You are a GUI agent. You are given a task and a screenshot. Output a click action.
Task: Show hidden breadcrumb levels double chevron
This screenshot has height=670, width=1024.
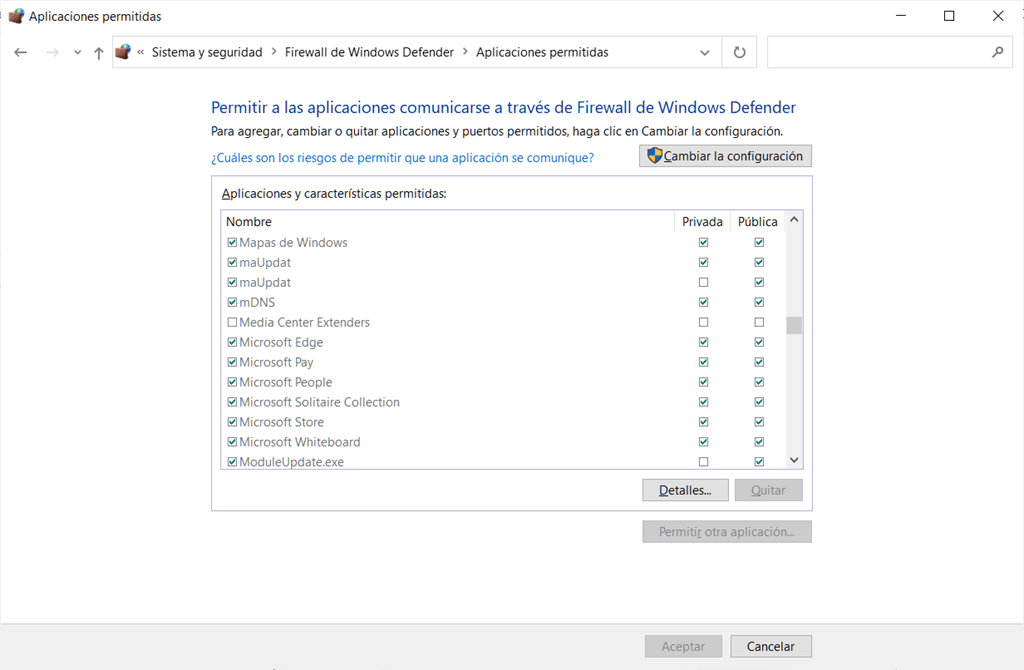point(140,52)
